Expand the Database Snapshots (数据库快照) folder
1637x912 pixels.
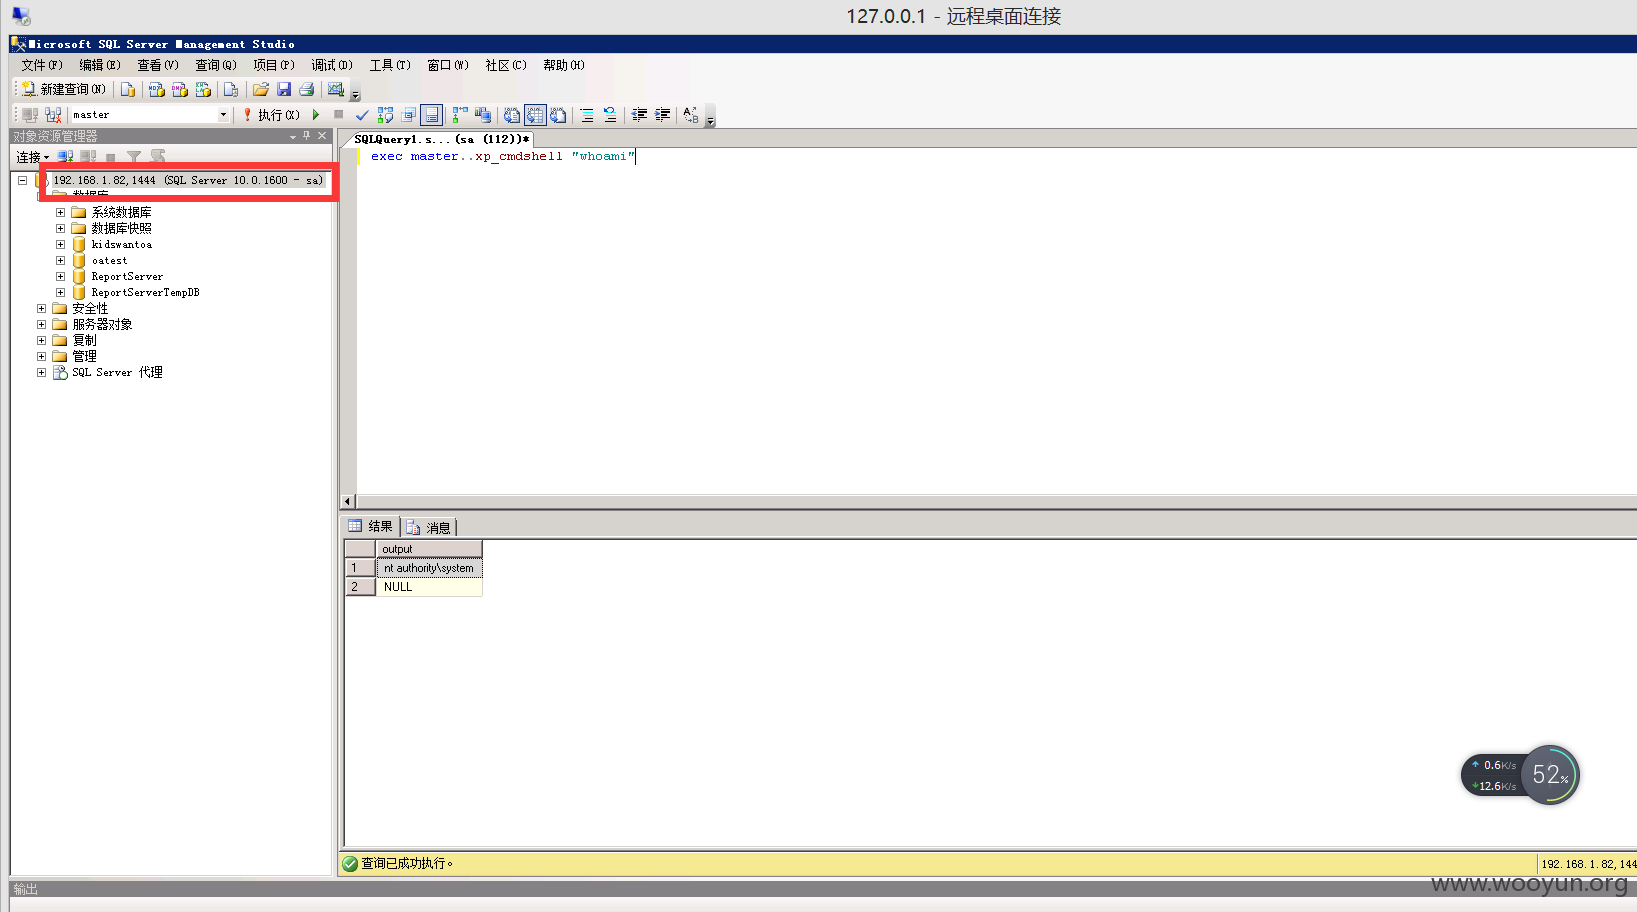[x=60, y=229]
